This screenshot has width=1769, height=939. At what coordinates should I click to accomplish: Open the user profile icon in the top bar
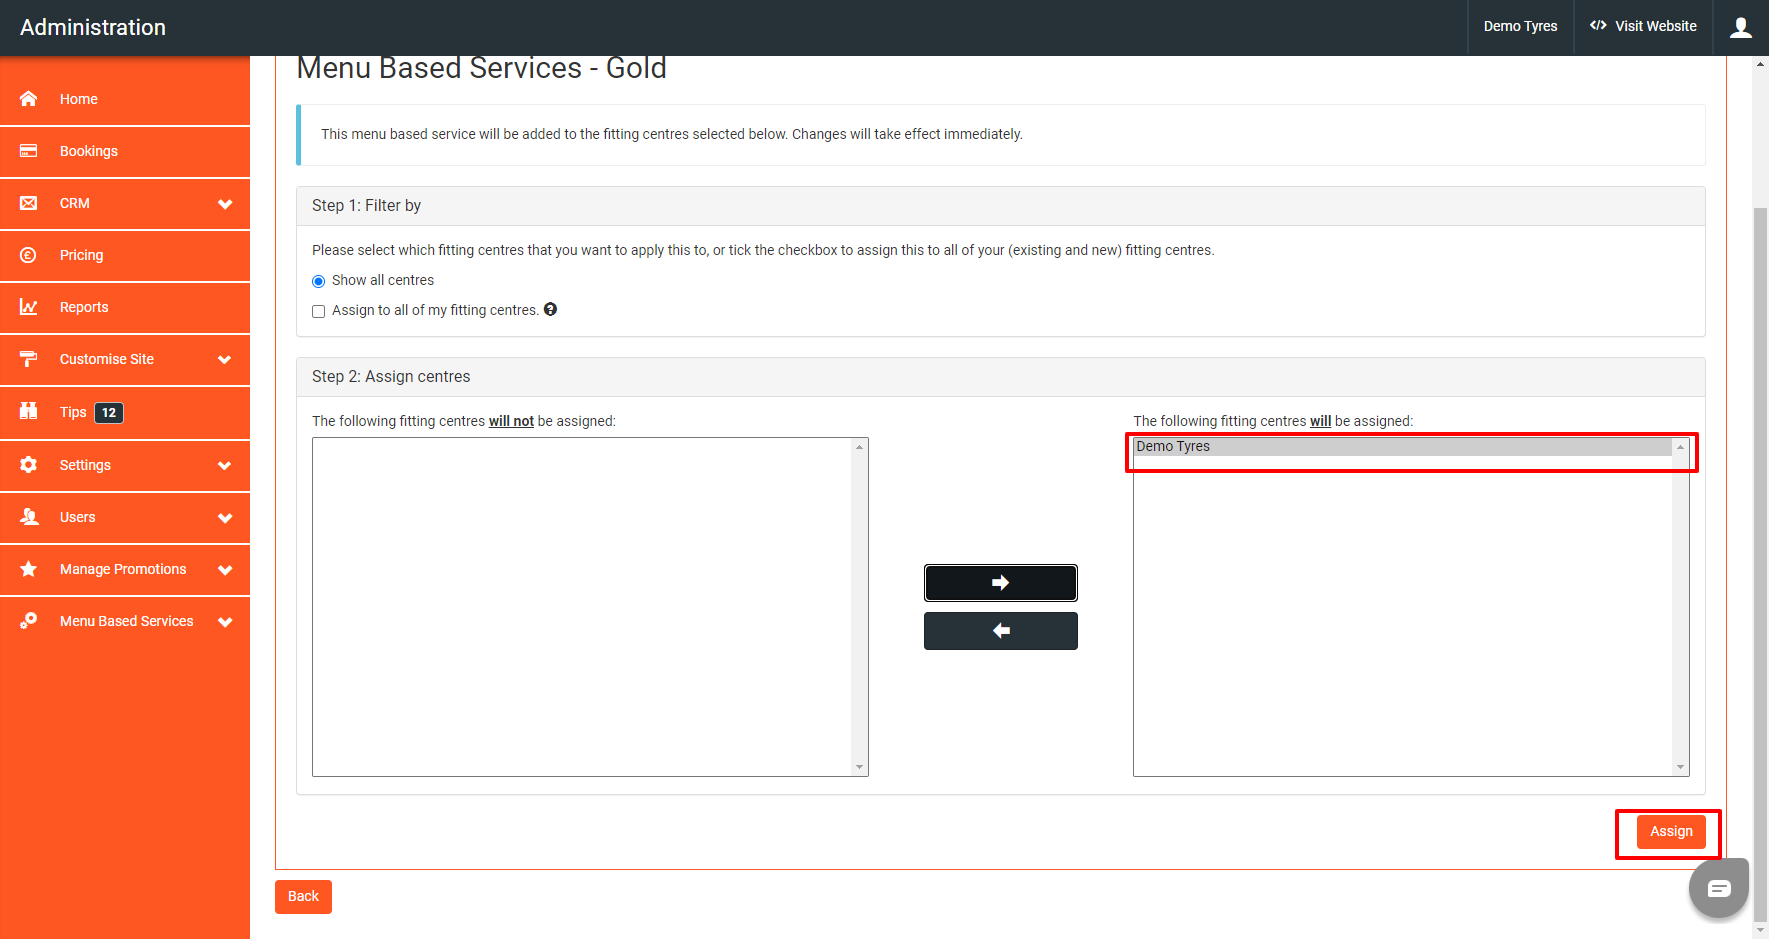(x=1740, y=27)
